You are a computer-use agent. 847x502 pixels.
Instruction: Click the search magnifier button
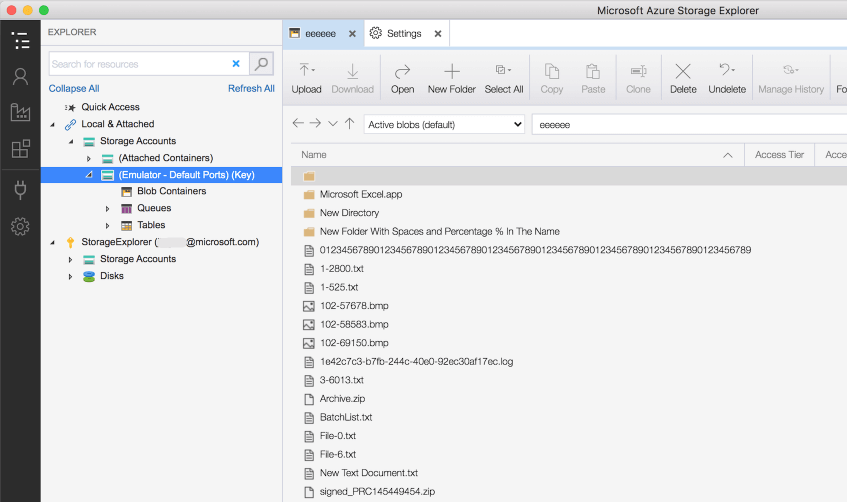coord(261,64)
